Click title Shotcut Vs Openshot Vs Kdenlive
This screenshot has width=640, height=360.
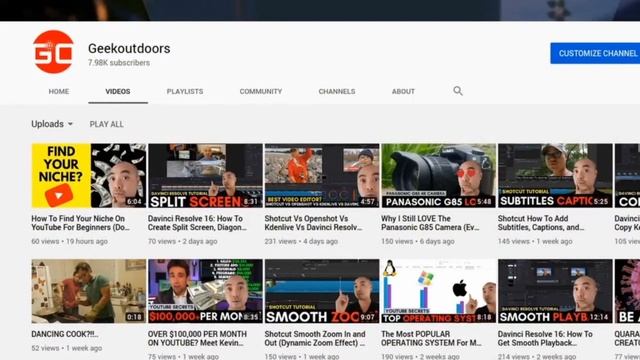313,223
